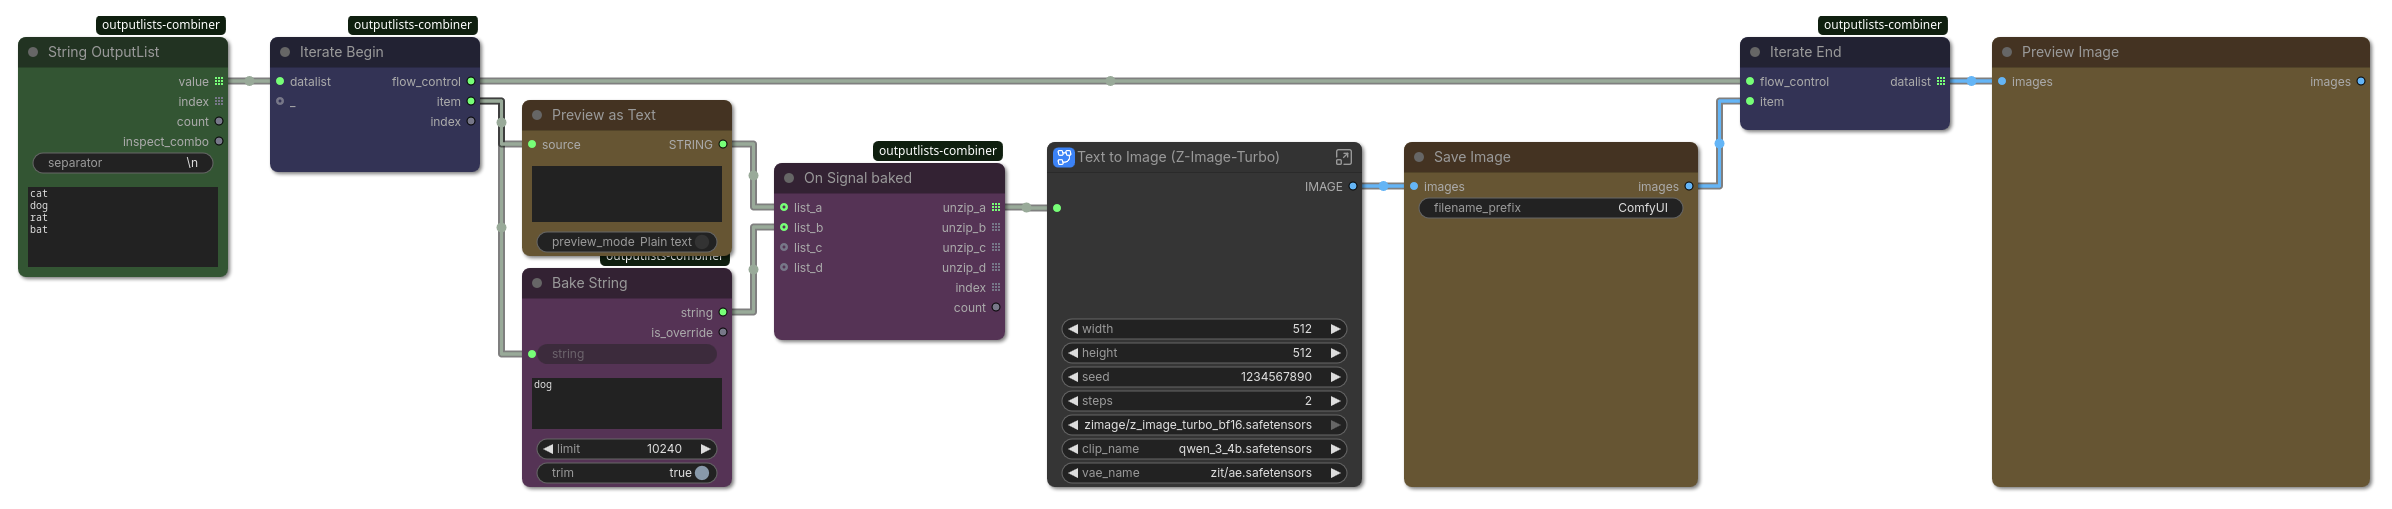The height and width of the screenshot is (509, 2392).
Task: Increase the limit value with right arrow
Action: coord(705,449)
